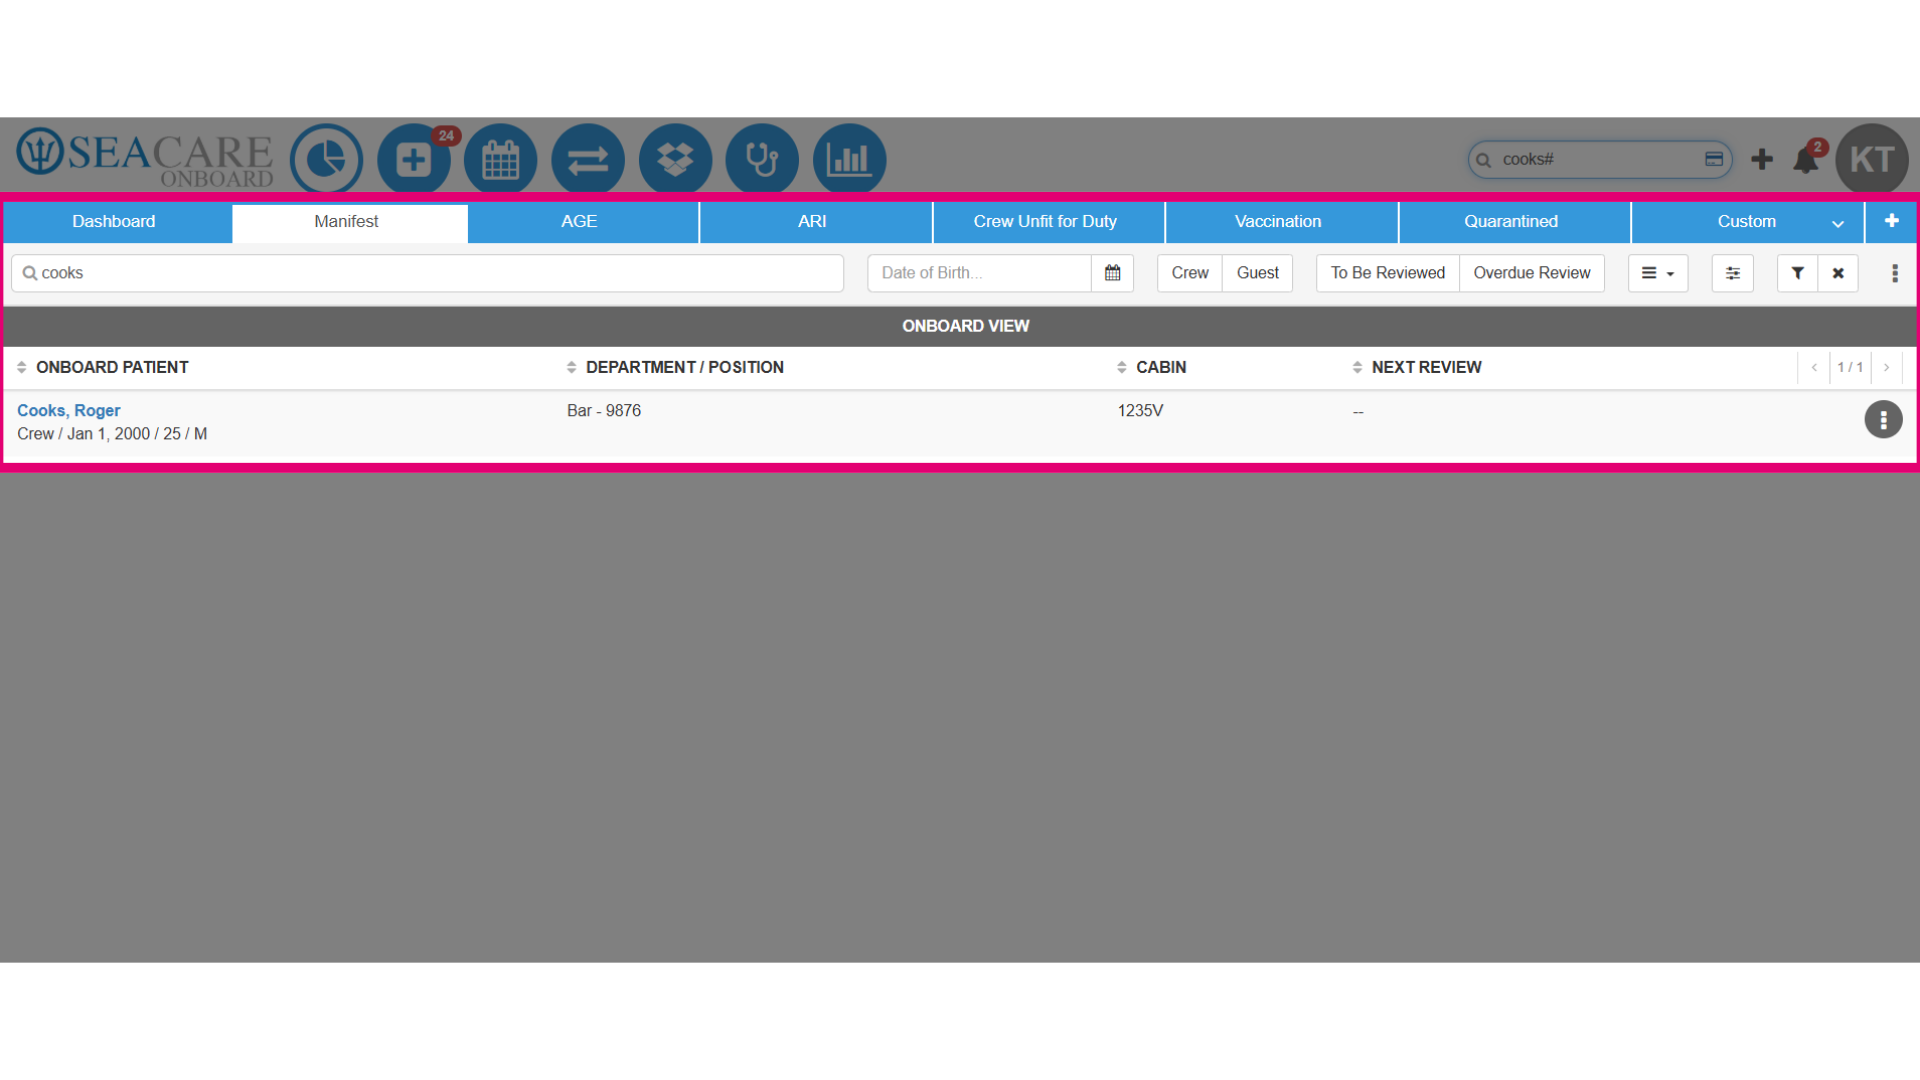Open the KT user avatar menu

coord(1872,159)
